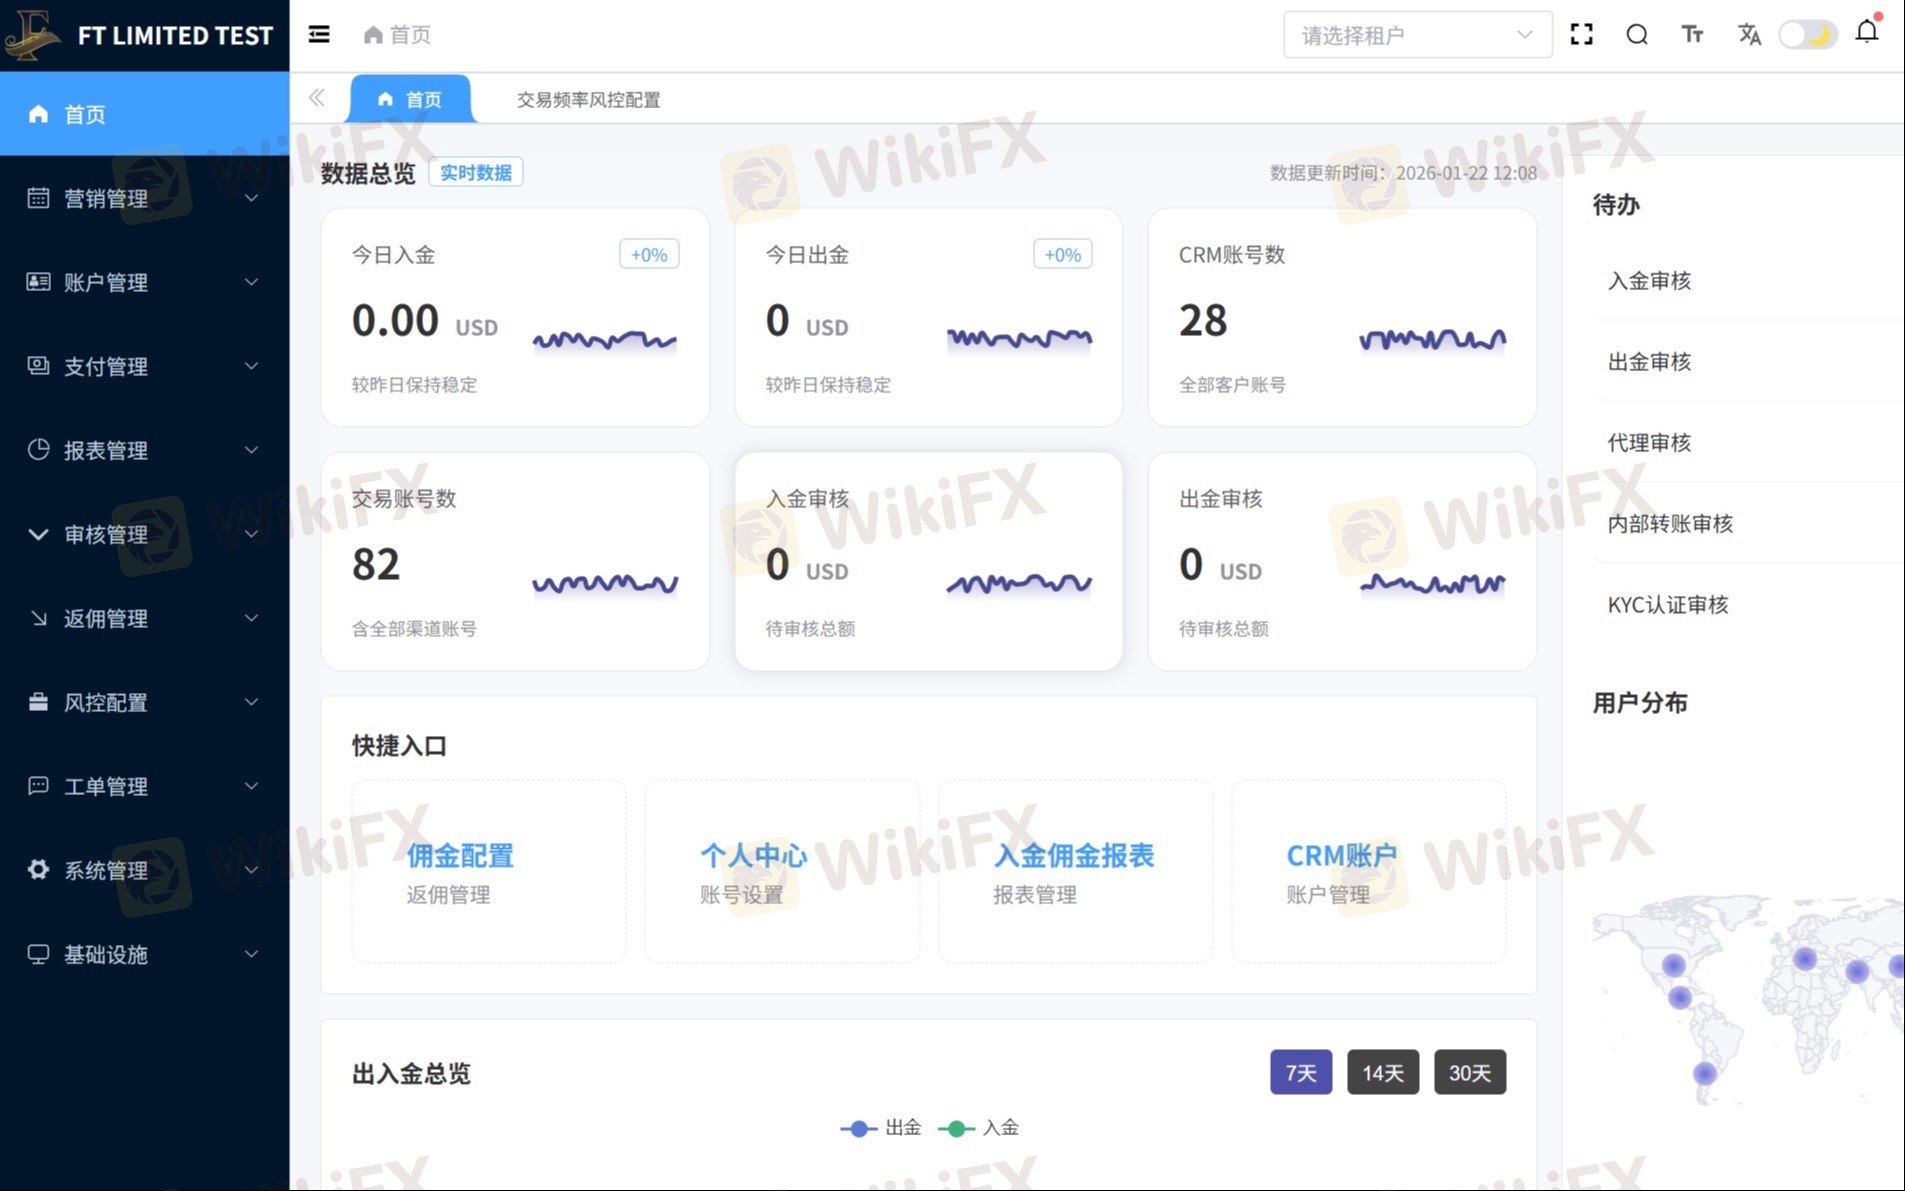Click the font size Tт icon

pyautogui.click(x=1692, y=35)
